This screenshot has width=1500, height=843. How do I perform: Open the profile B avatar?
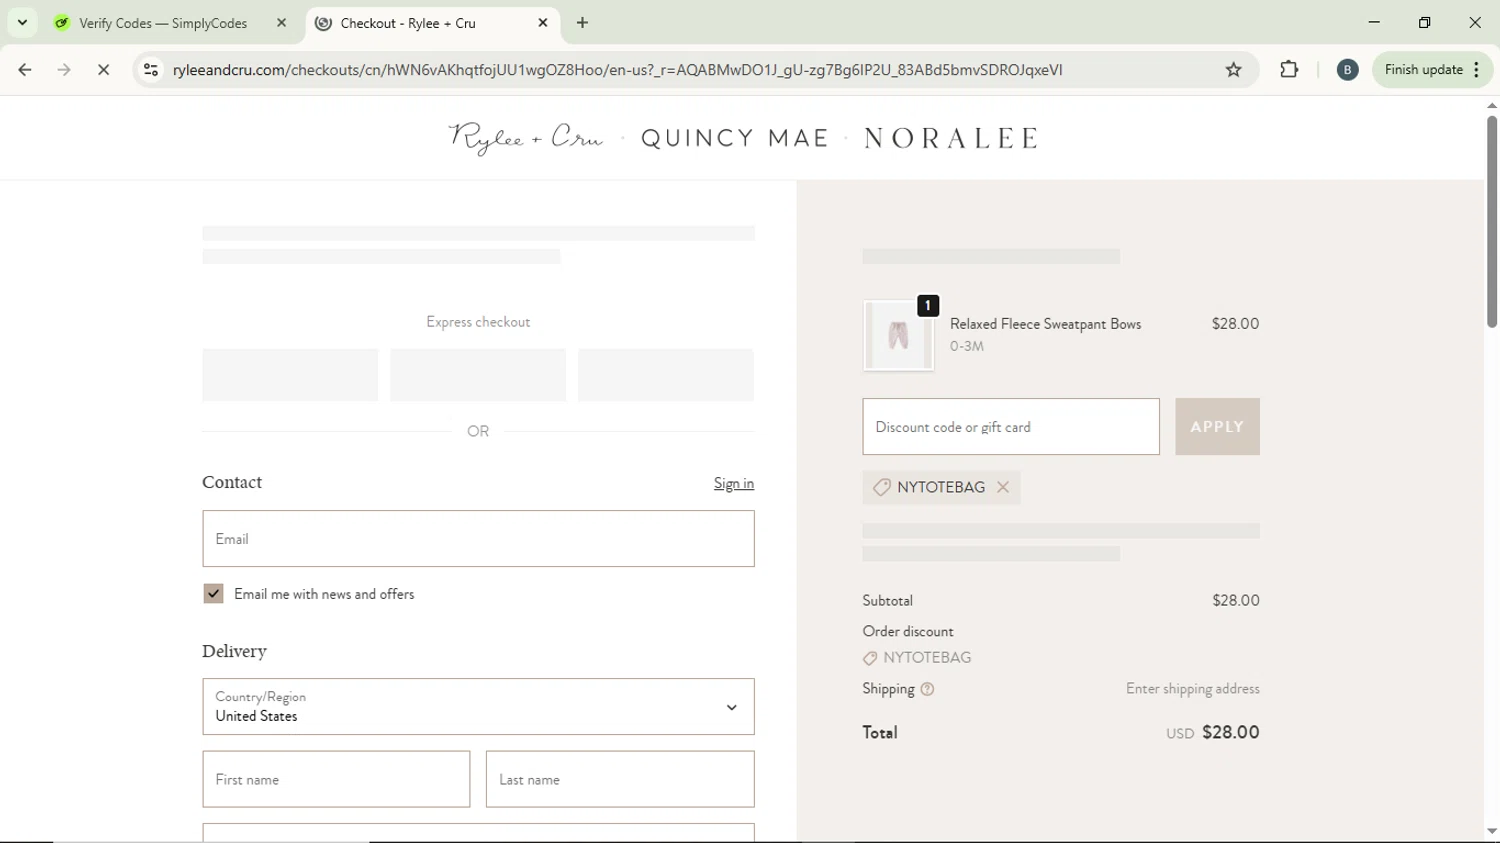point(1347,70)
